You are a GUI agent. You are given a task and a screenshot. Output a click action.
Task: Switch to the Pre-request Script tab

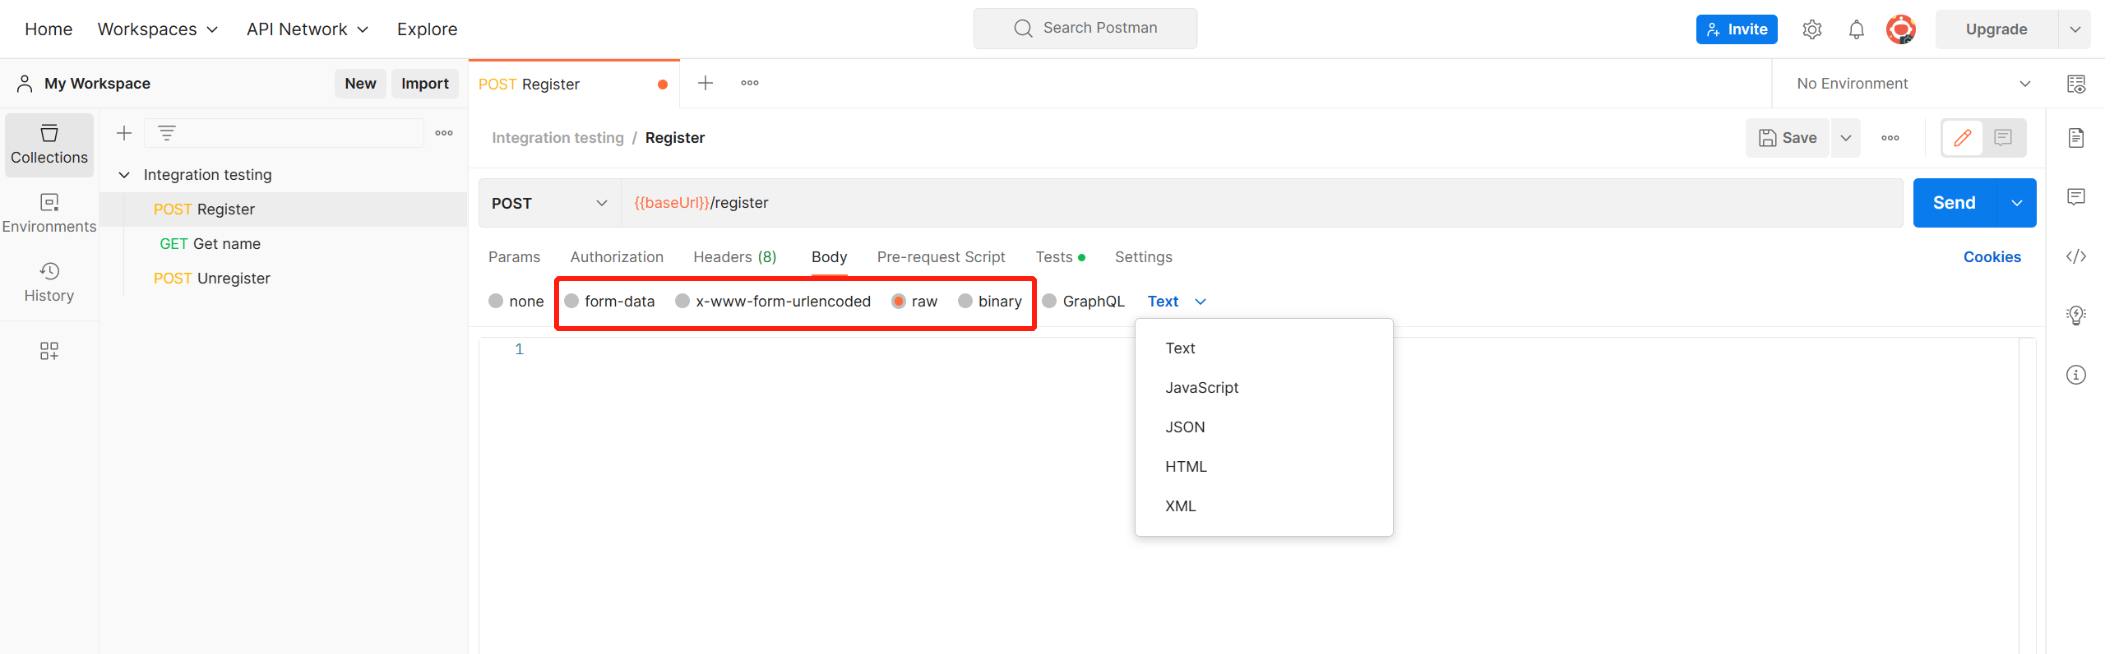coord(940,257)
